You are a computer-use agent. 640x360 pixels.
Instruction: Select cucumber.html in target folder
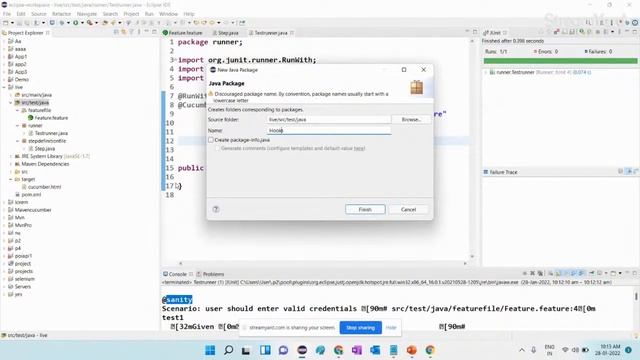[x=41, y=187]
